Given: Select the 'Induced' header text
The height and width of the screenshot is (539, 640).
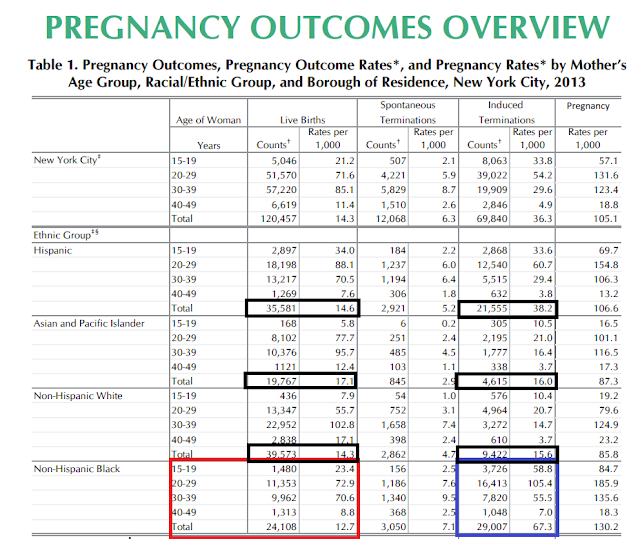Looking at the screenshot, I should (x=505, y=105).
